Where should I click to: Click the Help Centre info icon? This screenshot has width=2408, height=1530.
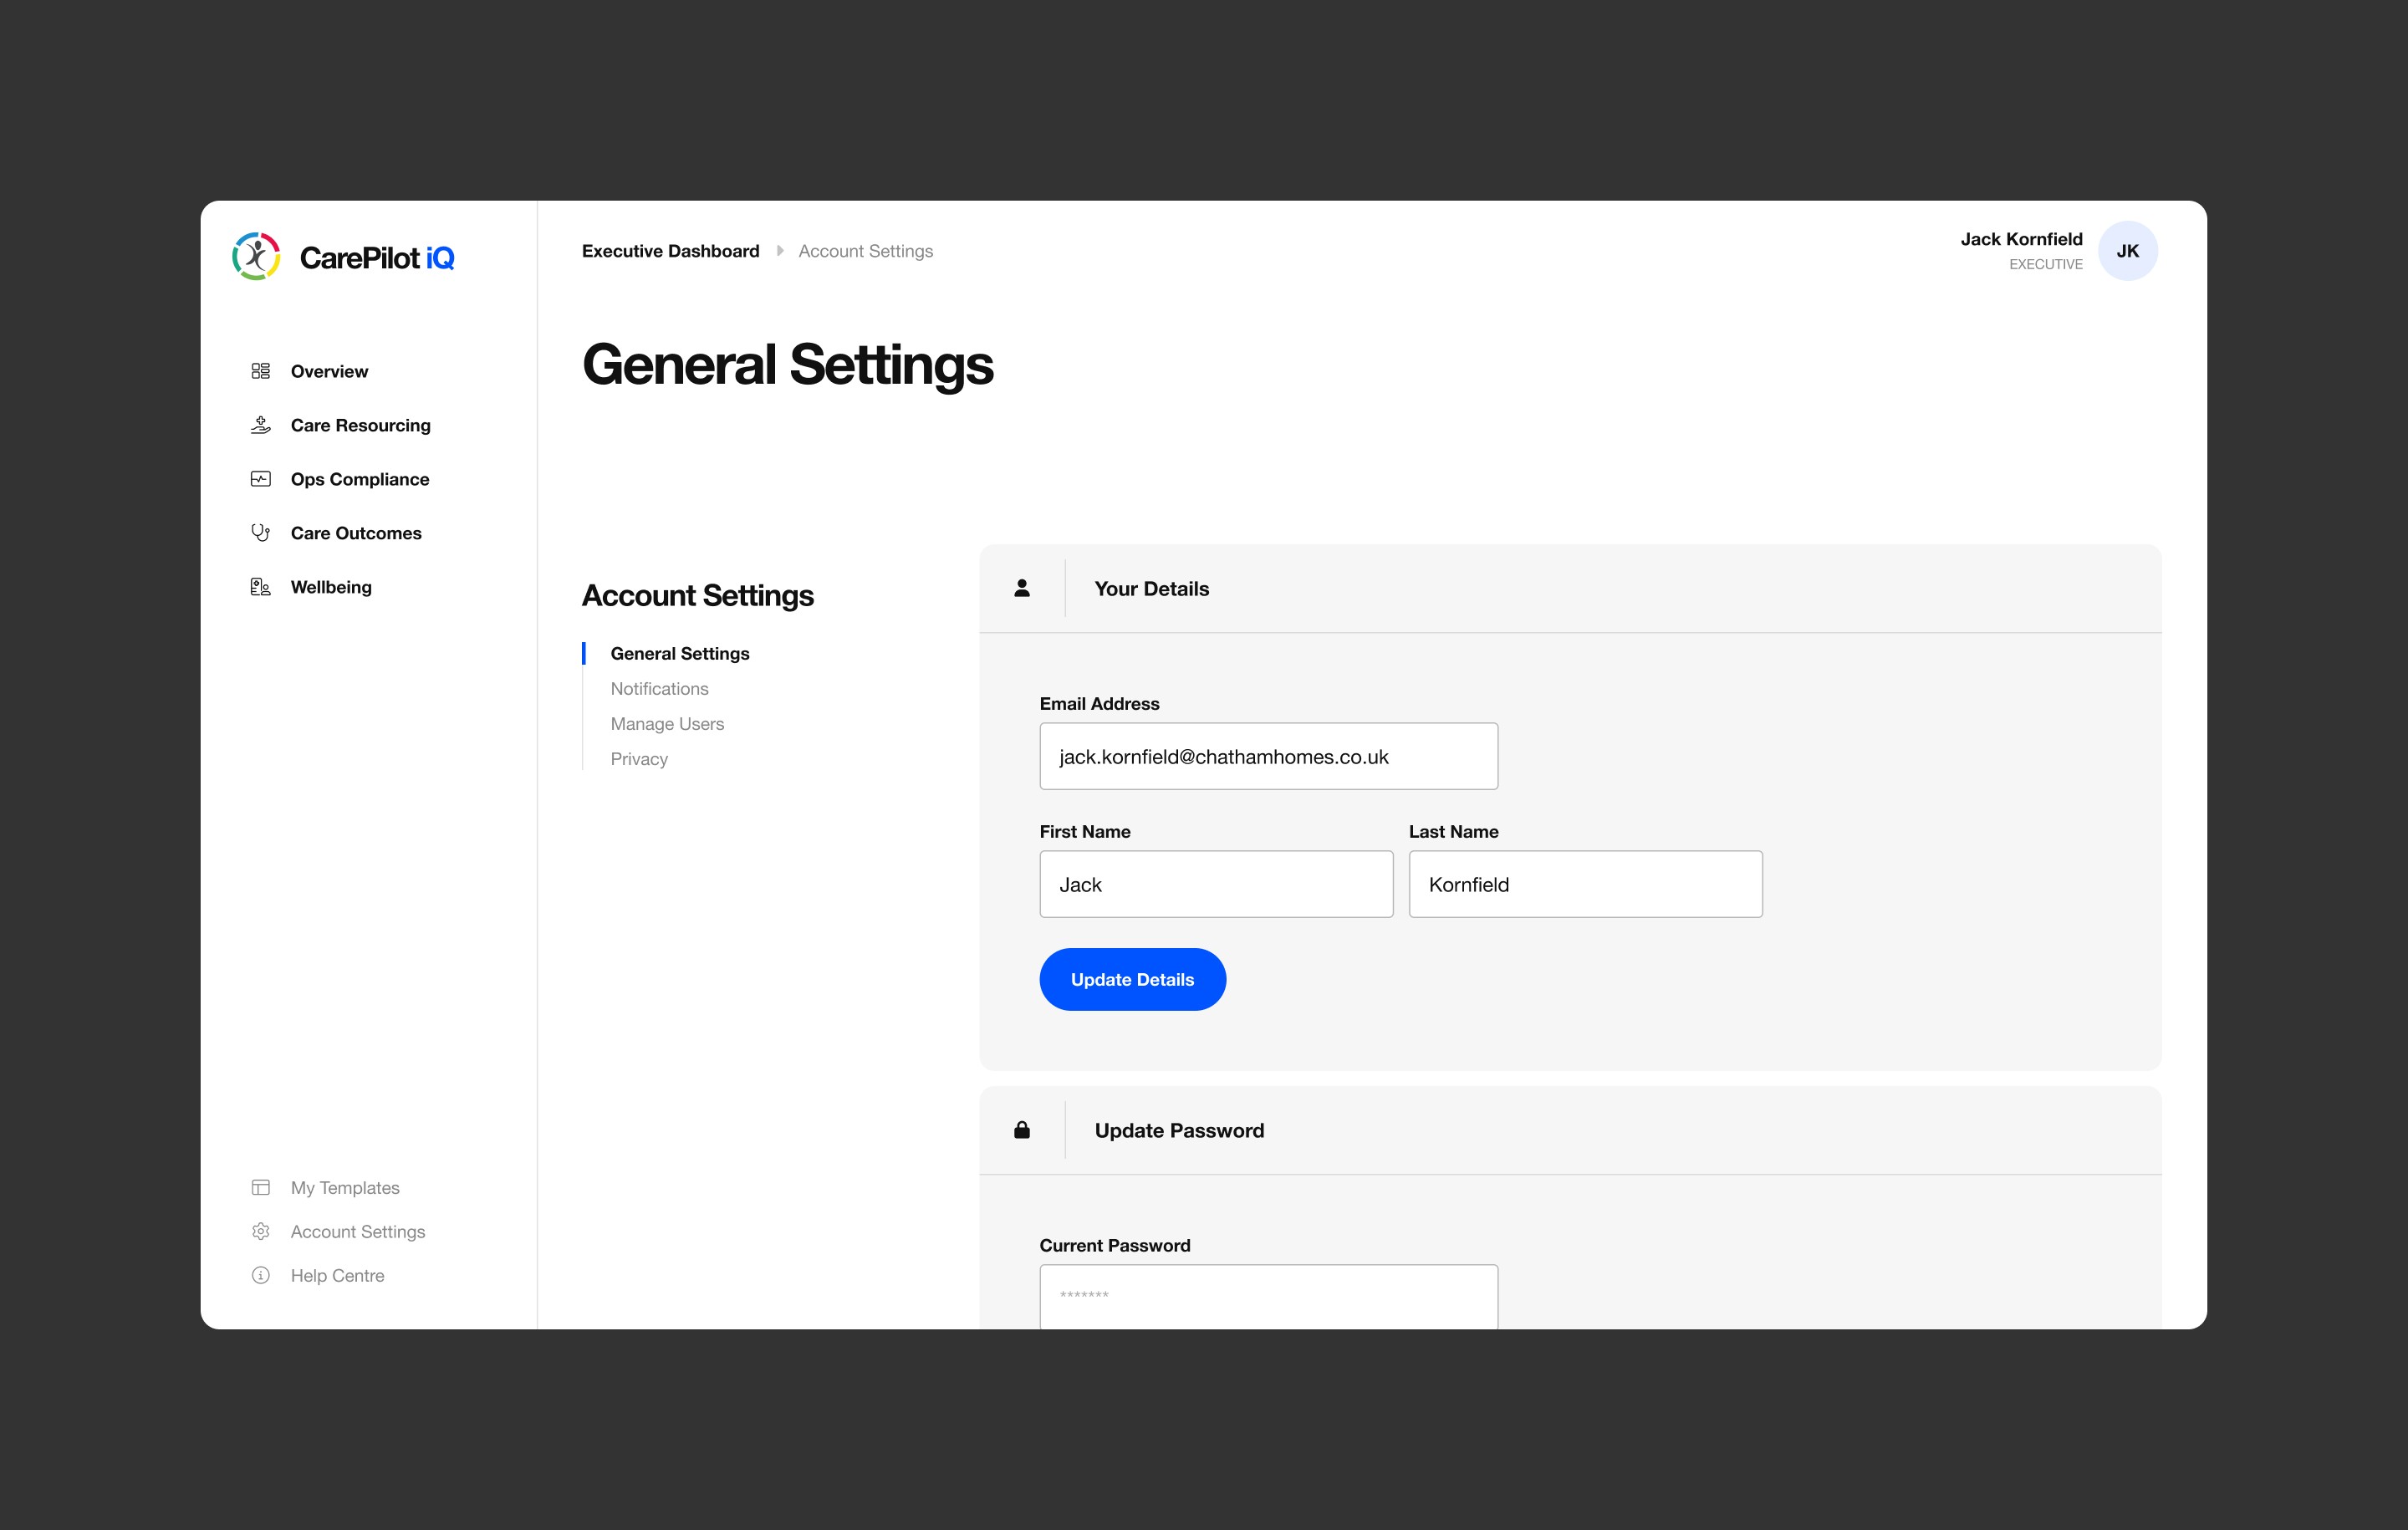(x=261, y=1276)
